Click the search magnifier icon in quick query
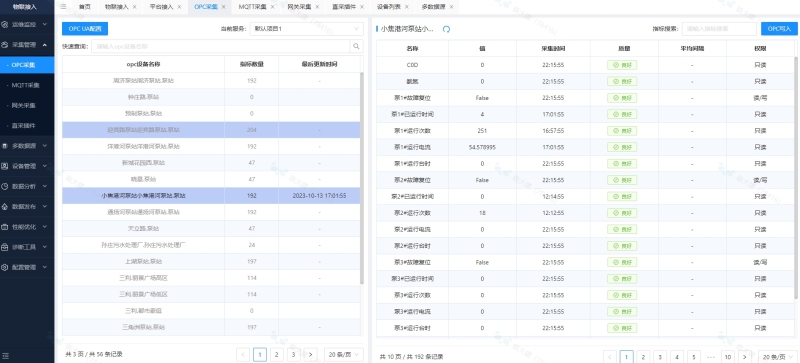The height and width of the screenshot is (363, 800). (357, 46)
